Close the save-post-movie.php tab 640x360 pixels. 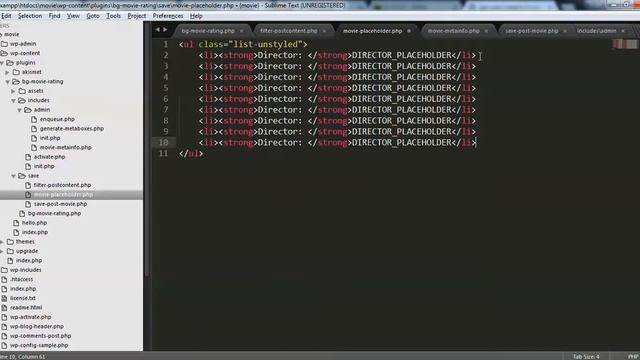coord(565,31)
